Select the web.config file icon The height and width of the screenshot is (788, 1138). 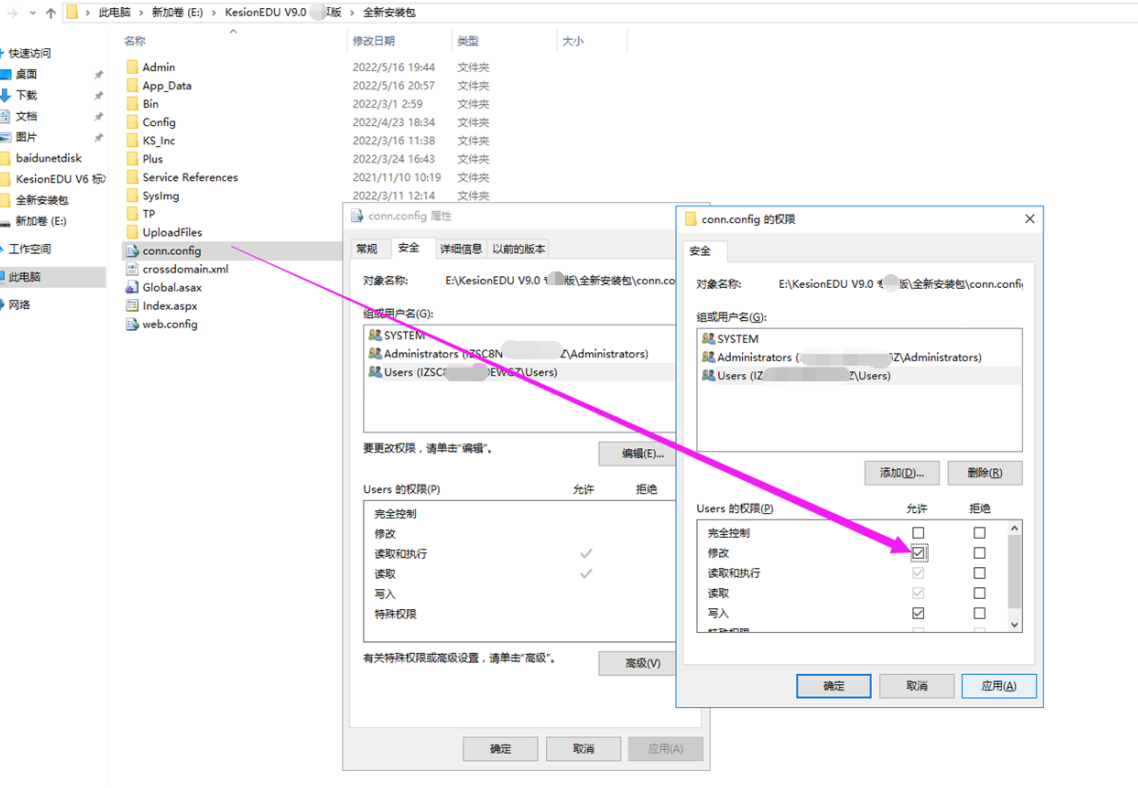132,324
